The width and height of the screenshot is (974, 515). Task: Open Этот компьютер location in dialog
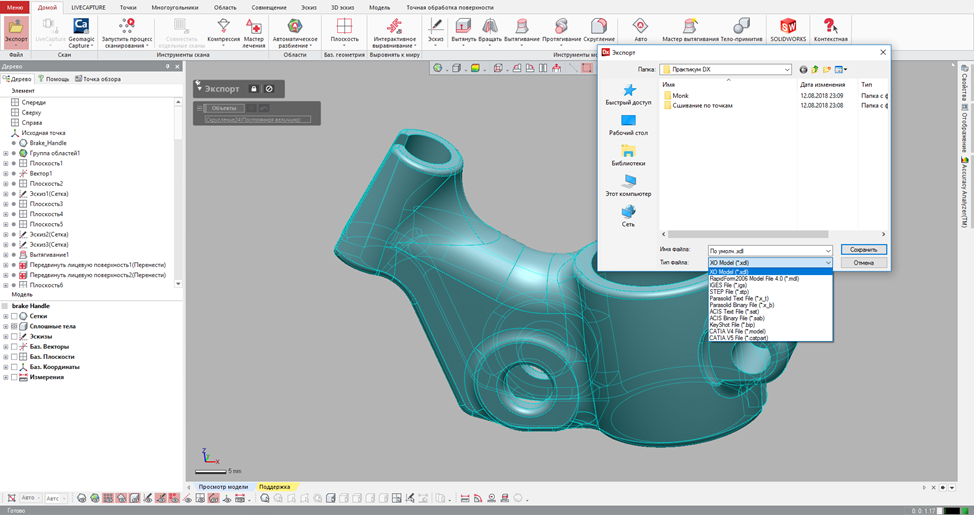click(x=629, y=186)
